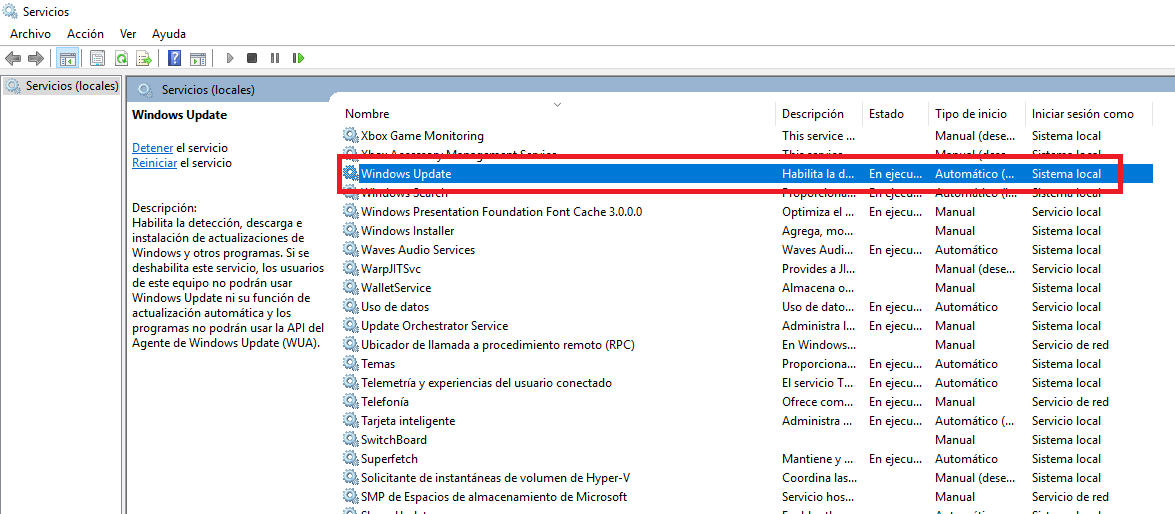Image resolution: width=1175 pixels, height=514 pixels.
Task: Open the Archivo menu
Action: click(x=30, y=34)
